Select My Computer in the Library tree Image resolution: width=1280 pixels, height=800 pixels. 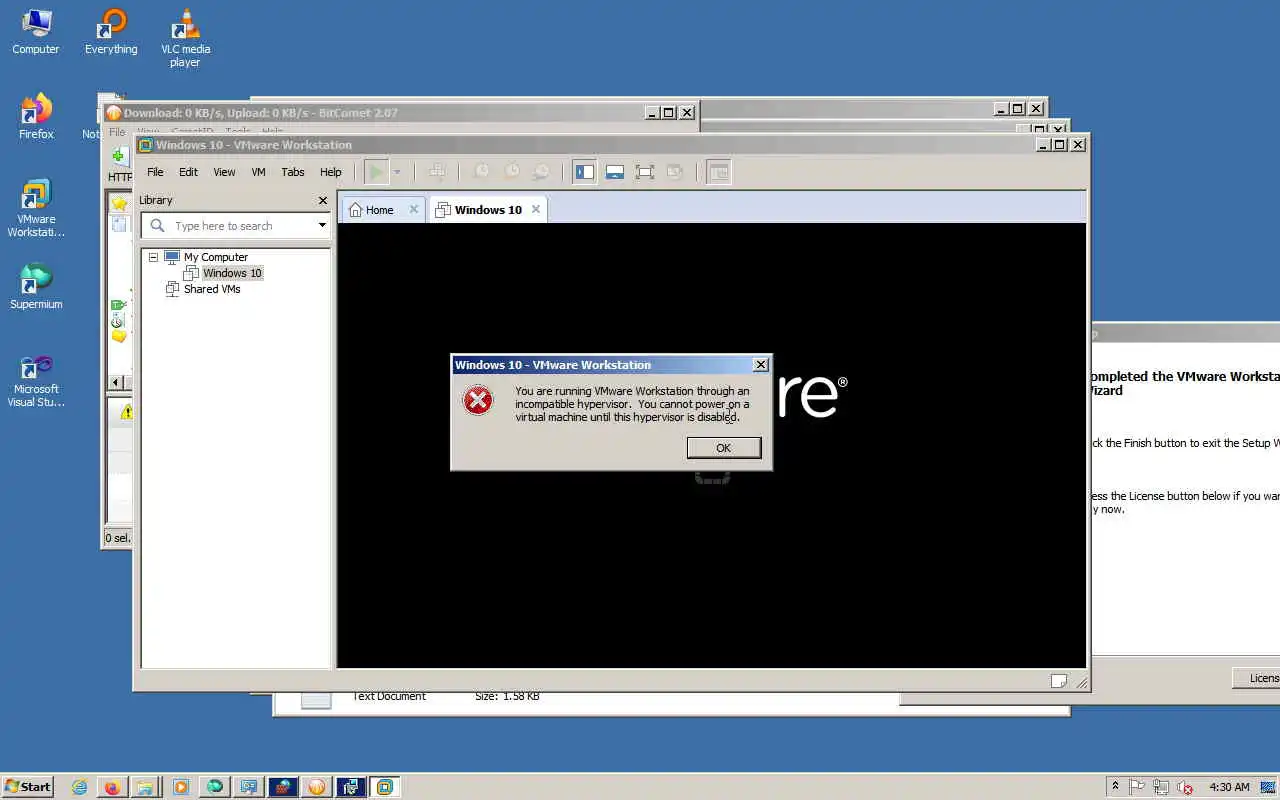click(x=215, y=257)
